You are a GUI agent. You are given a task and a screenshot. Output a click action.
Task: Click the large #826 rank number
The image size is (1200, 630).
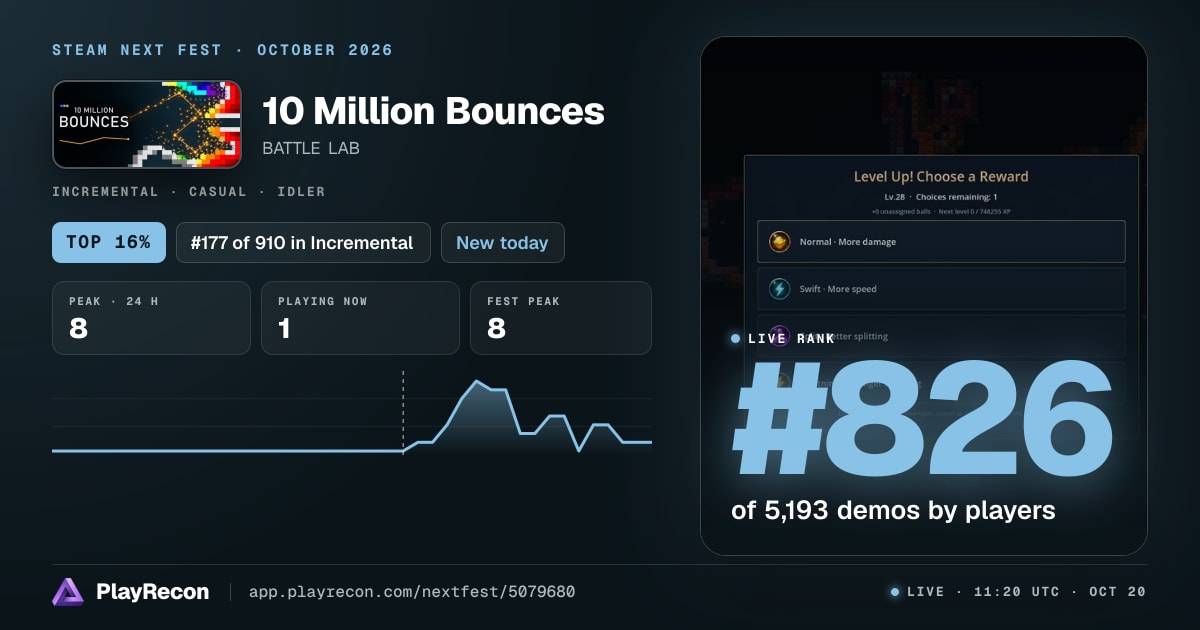tap(922, 421)
